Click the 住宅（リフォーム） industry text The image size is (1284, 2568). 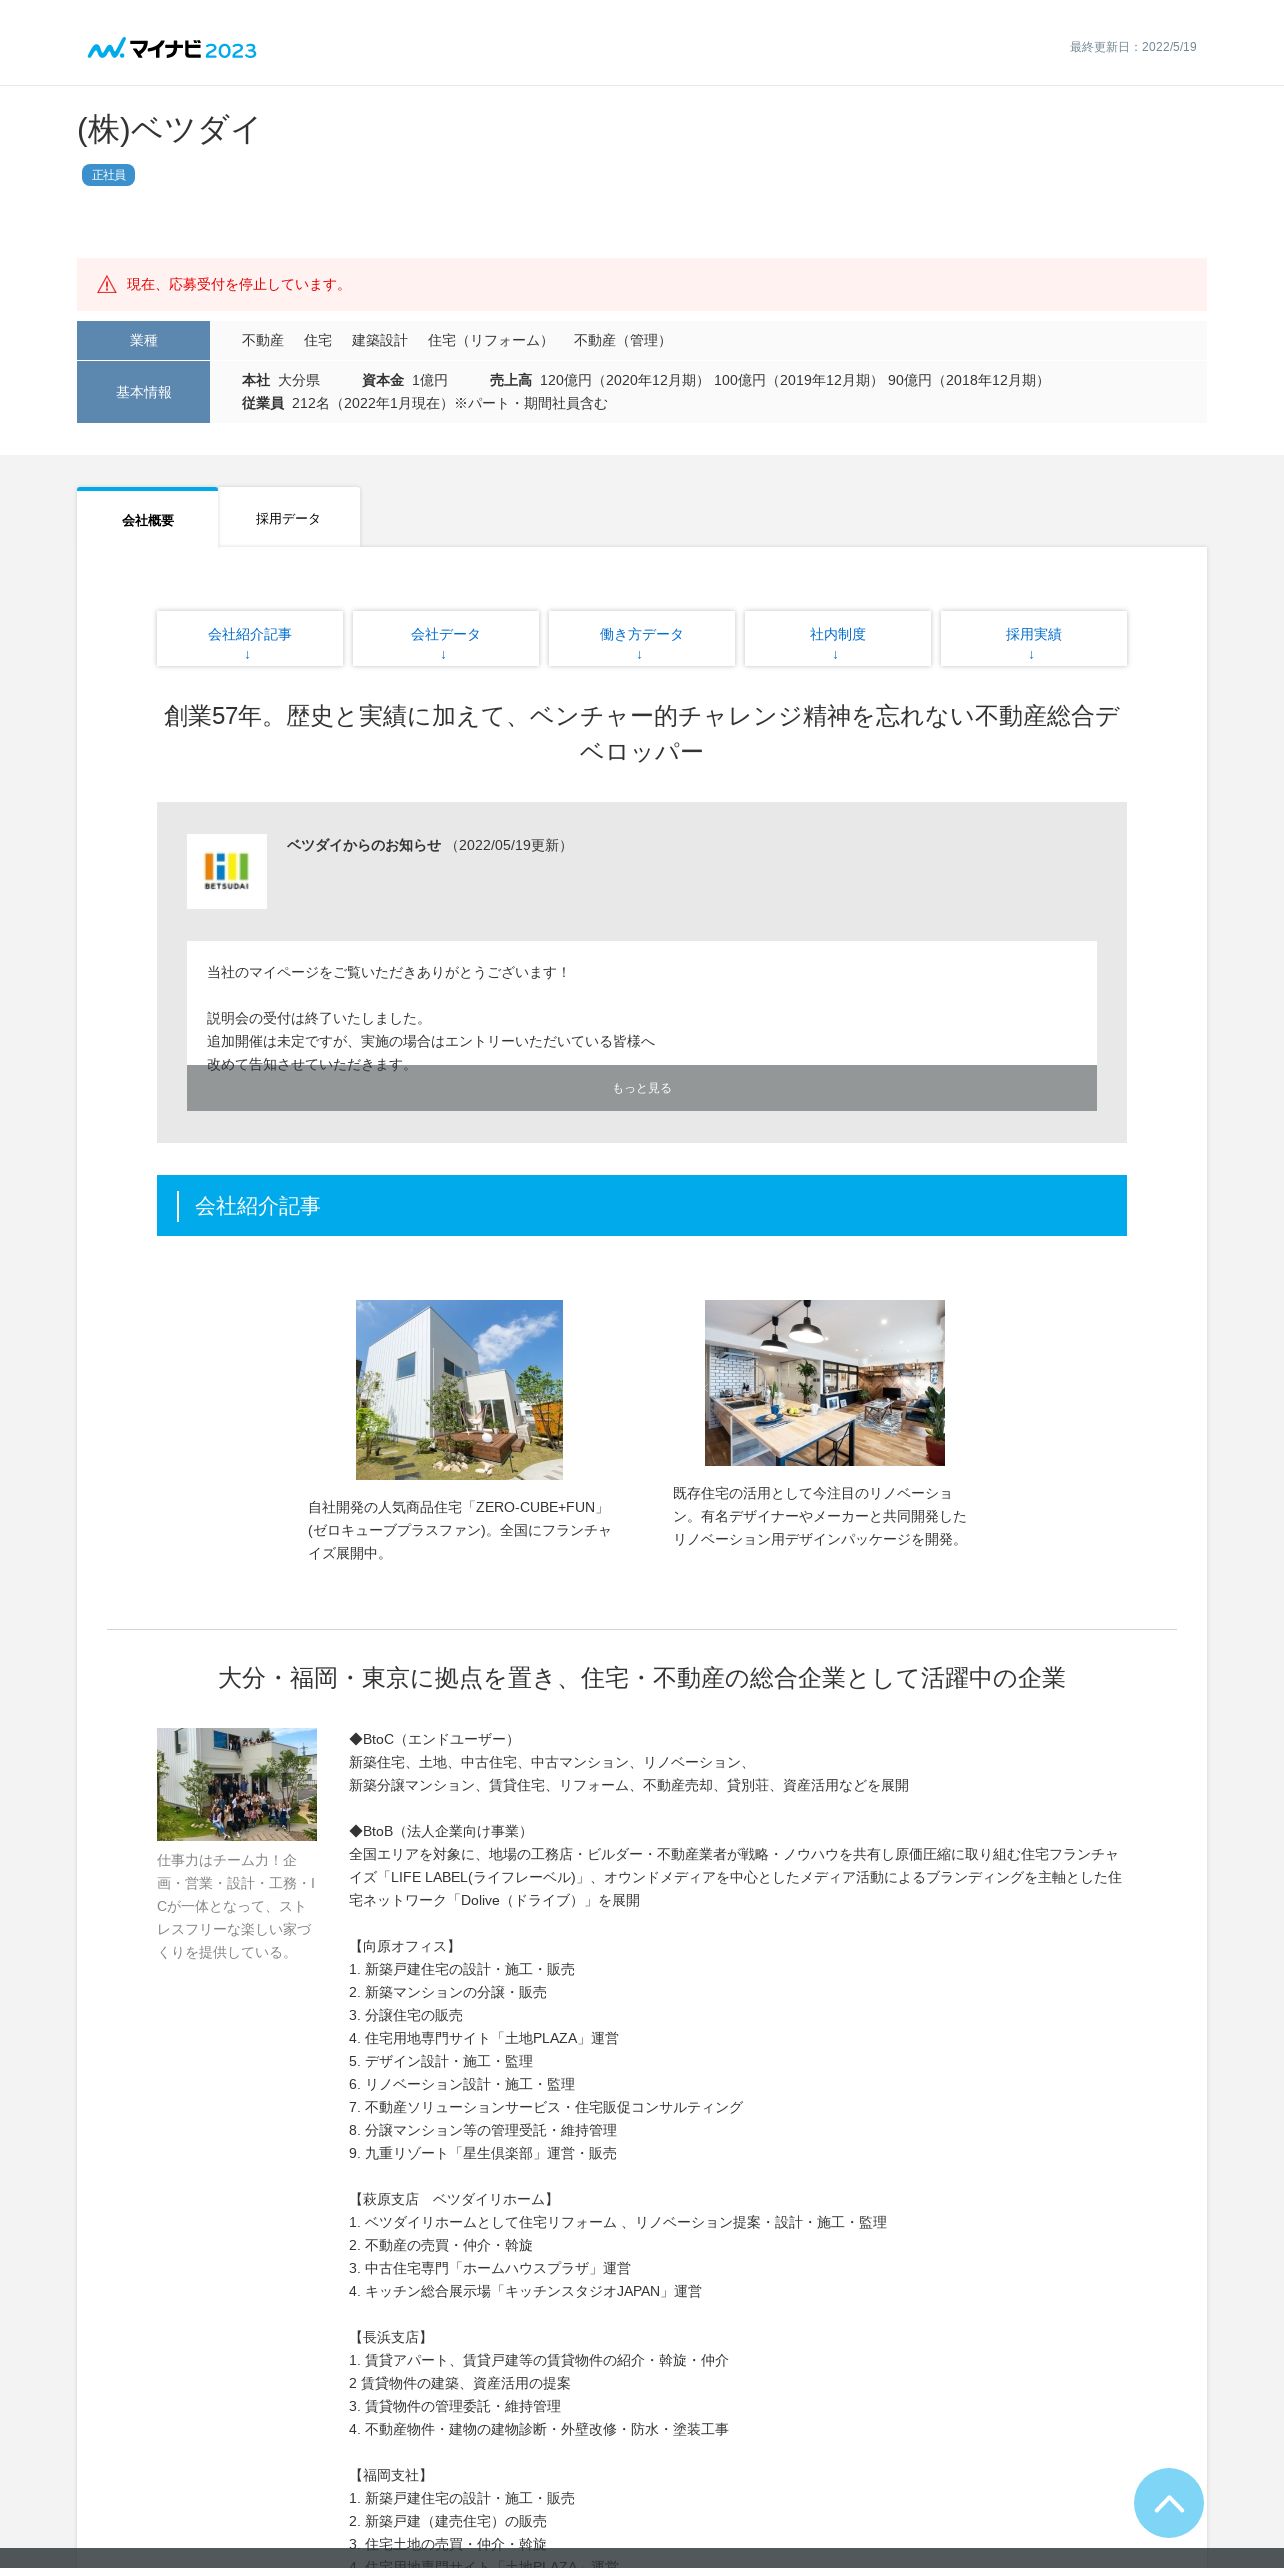click(490, 341)
